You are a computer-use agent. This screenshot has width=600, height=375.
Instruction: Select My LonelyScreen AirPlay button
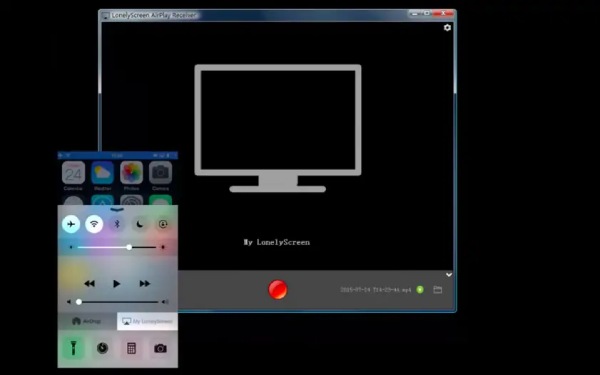click(147, 321)
